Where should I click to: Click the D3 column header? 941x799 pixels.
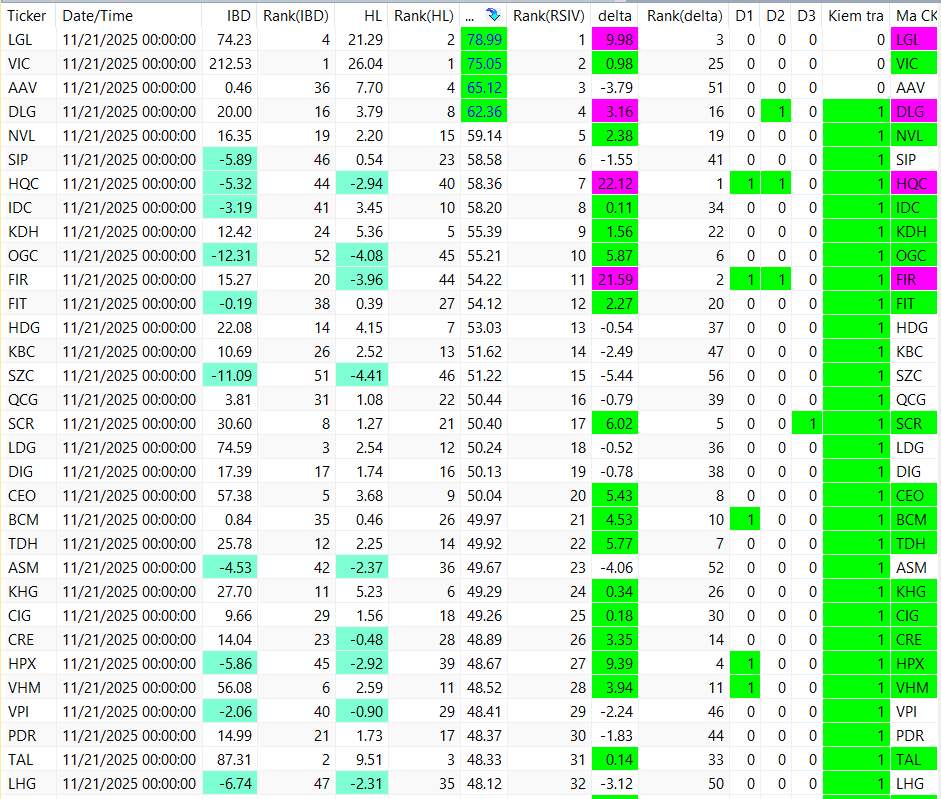tap(807, 16)
